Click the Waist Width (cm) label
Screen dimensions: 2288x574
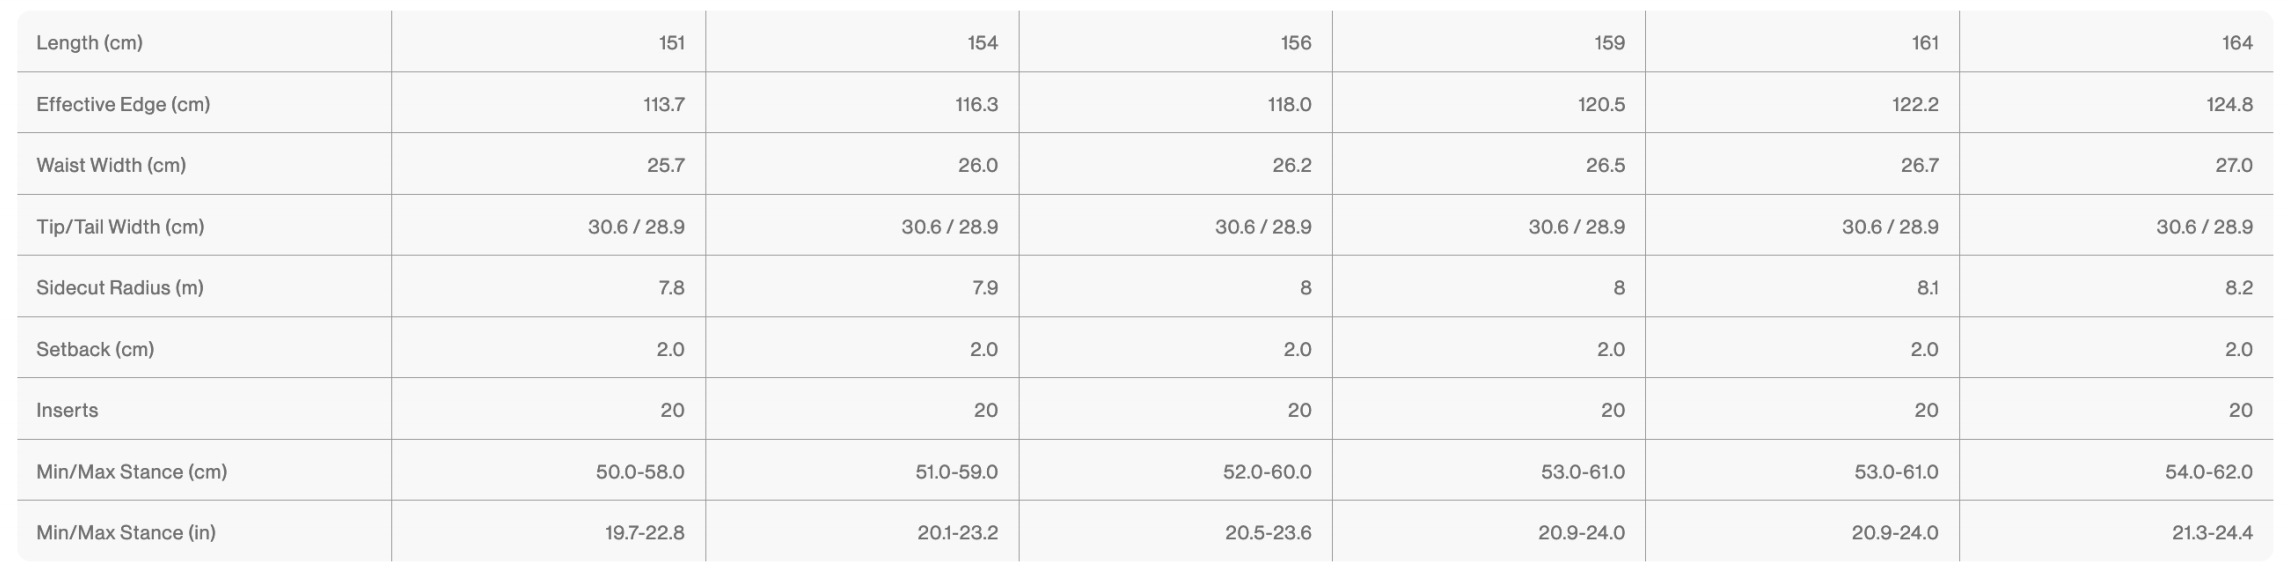[x=111, y=165]
